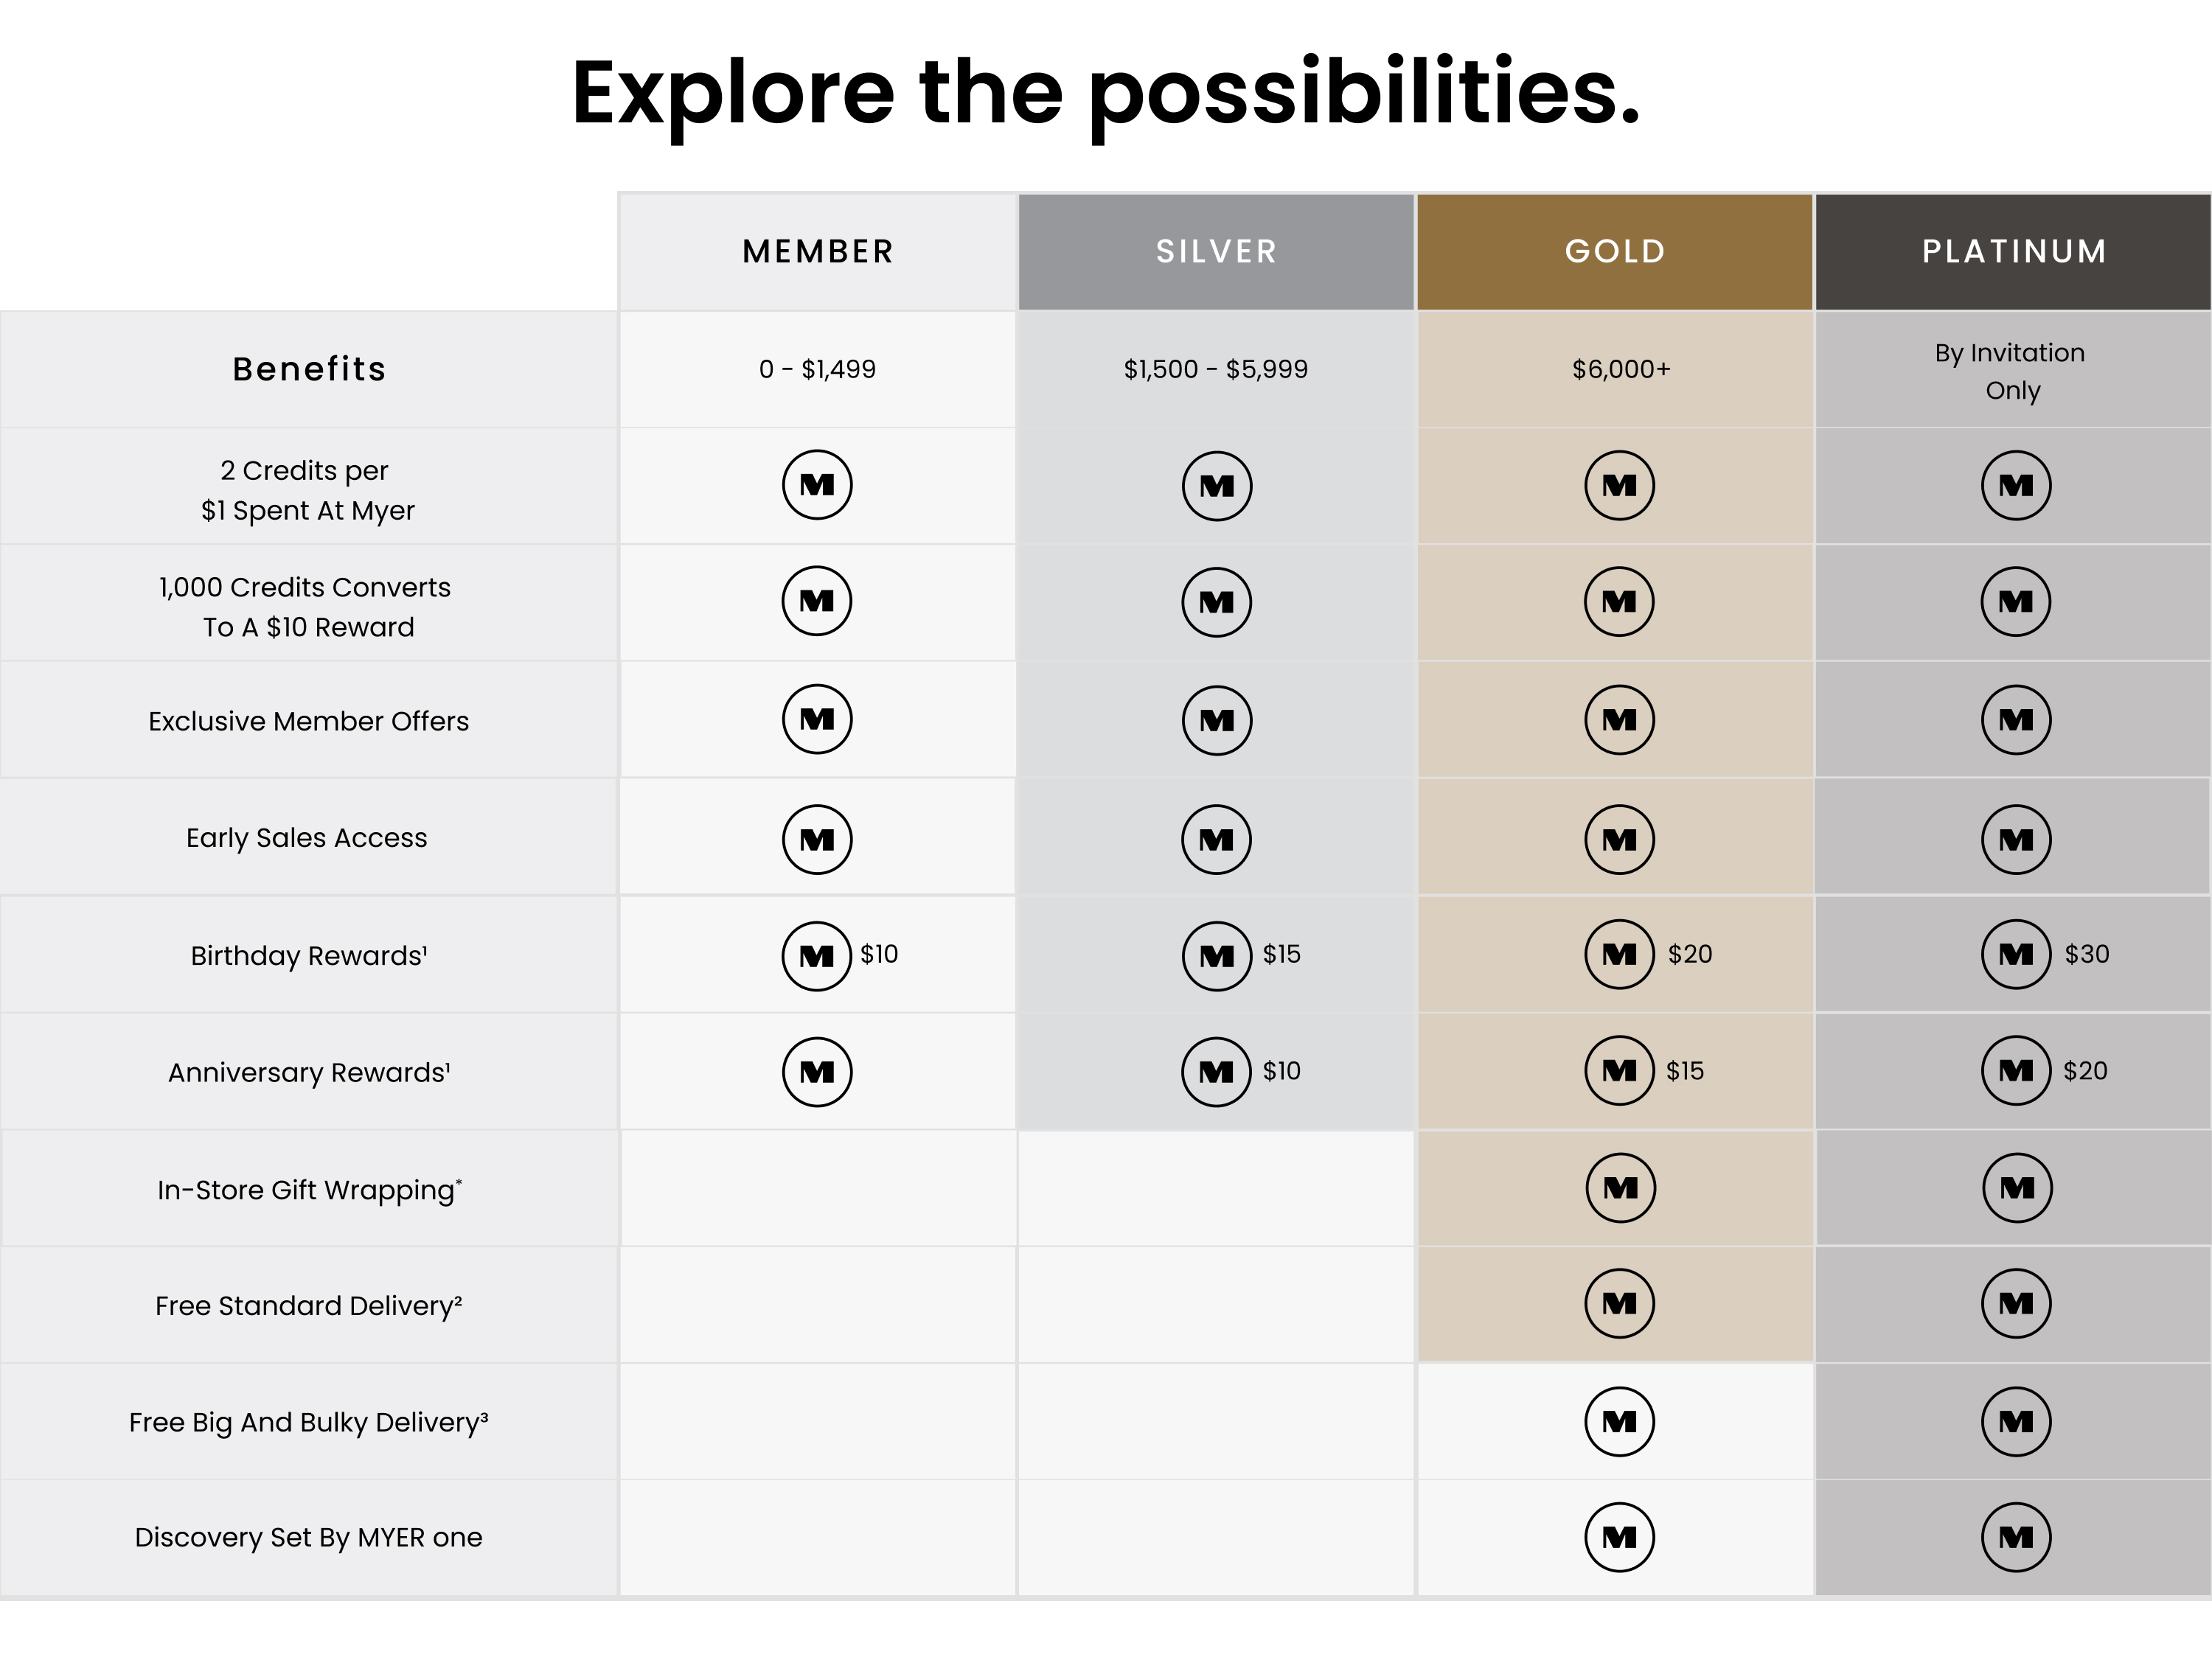This screenshot has width=2212, height=1660.
Task: Click the Free Standard Delivery label
Action: coord(309,1306)
